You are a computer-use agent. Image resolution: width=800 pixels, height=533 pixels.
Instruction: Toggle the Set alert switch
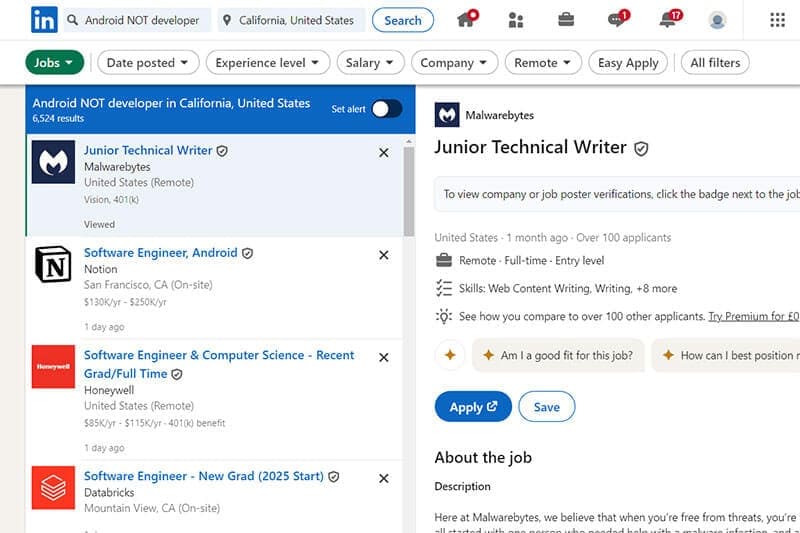tap(387, 109)
